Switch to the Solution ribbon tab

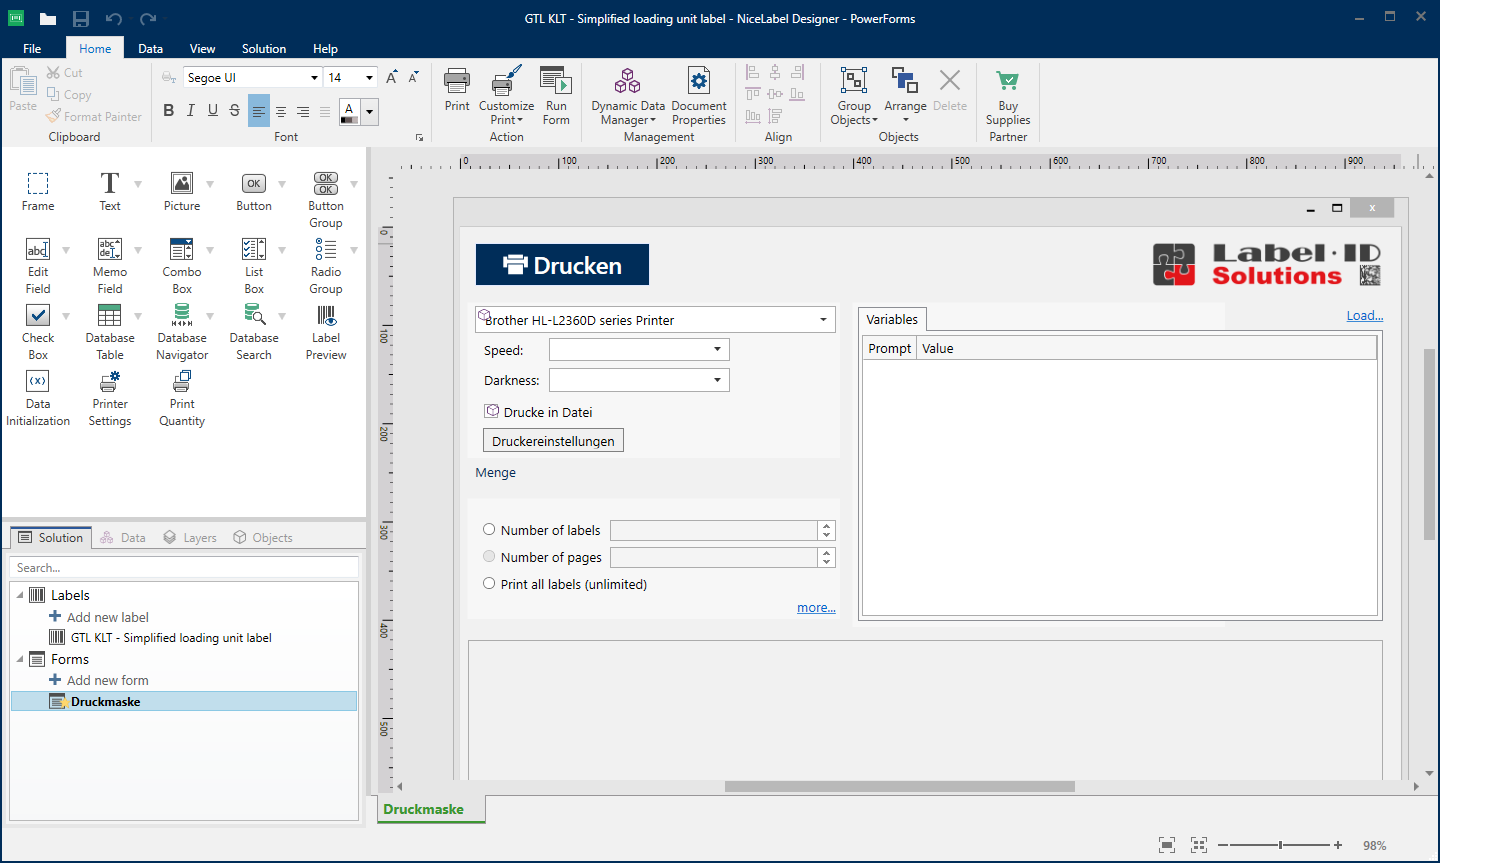[264, 48]
